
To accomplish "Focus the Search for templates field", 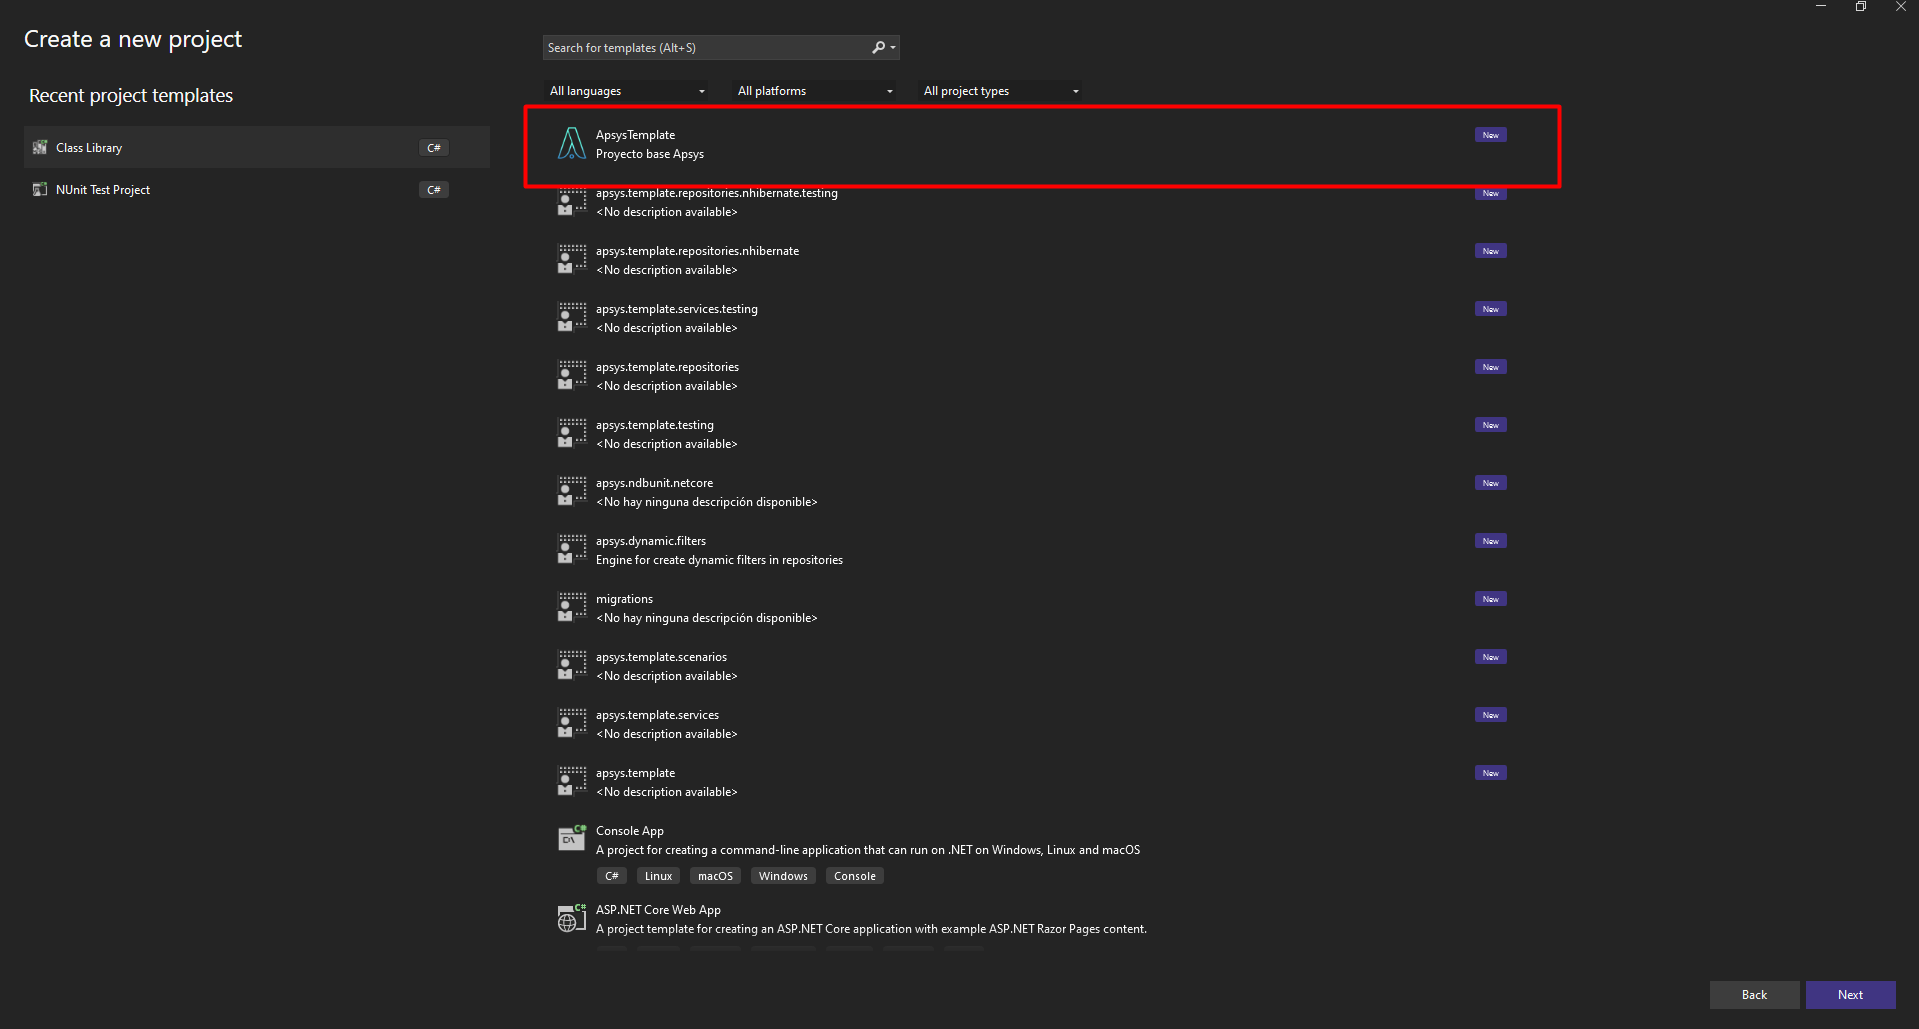I will [x=706, y=48].
